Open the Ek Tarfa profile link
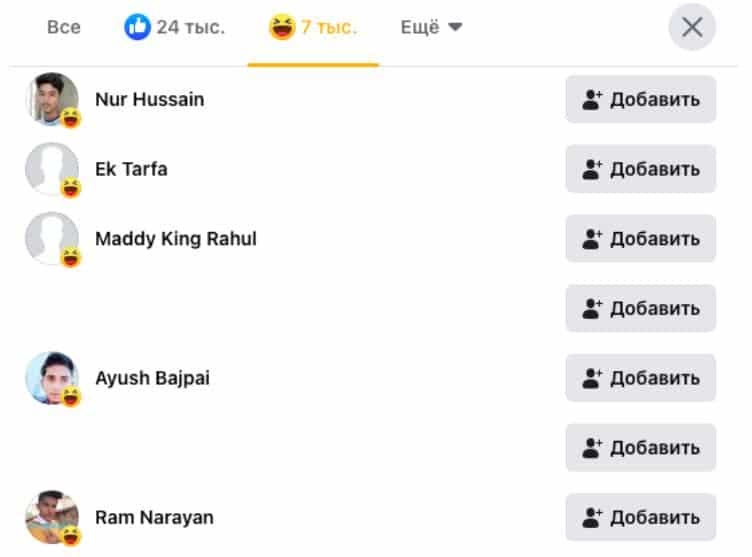Viewport: 752px width, 557px height. [131, 169]
